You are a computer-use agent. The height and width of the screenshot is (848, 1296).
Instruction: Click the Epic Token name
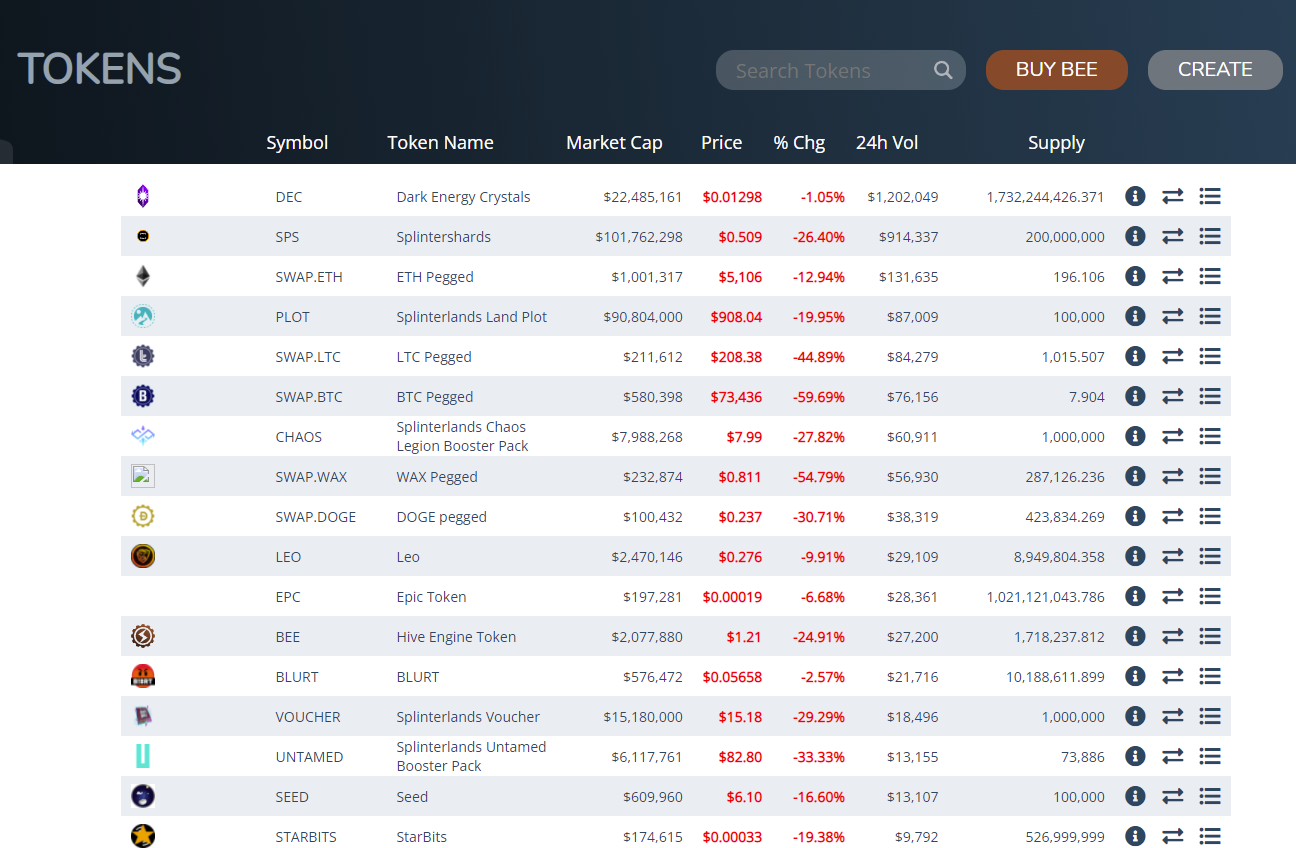pyautogui.click(x=431, y=597)
